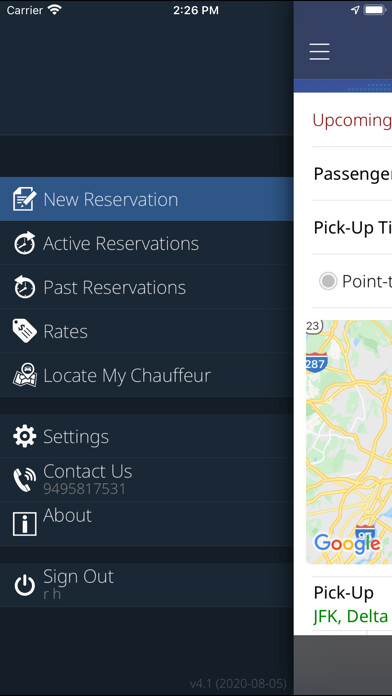Image resolution: width=392 pixels, height=696 pixels.
Task: Click the Sign Out power icon
Action: click(24, 585)
